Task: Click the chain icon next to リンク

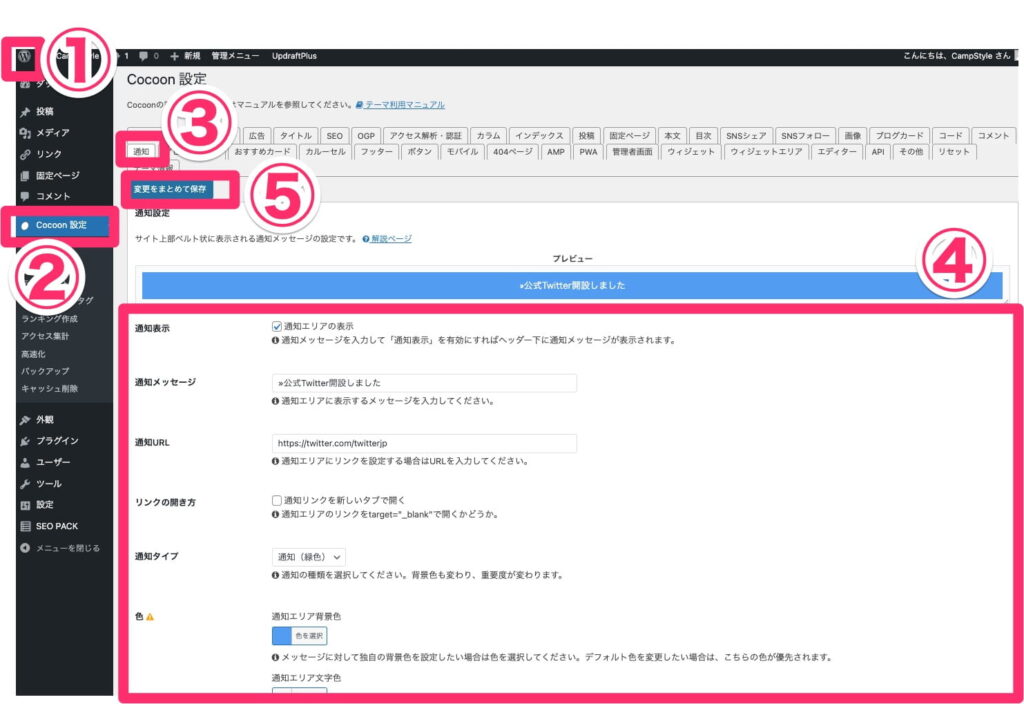Action: coord(25,155)
